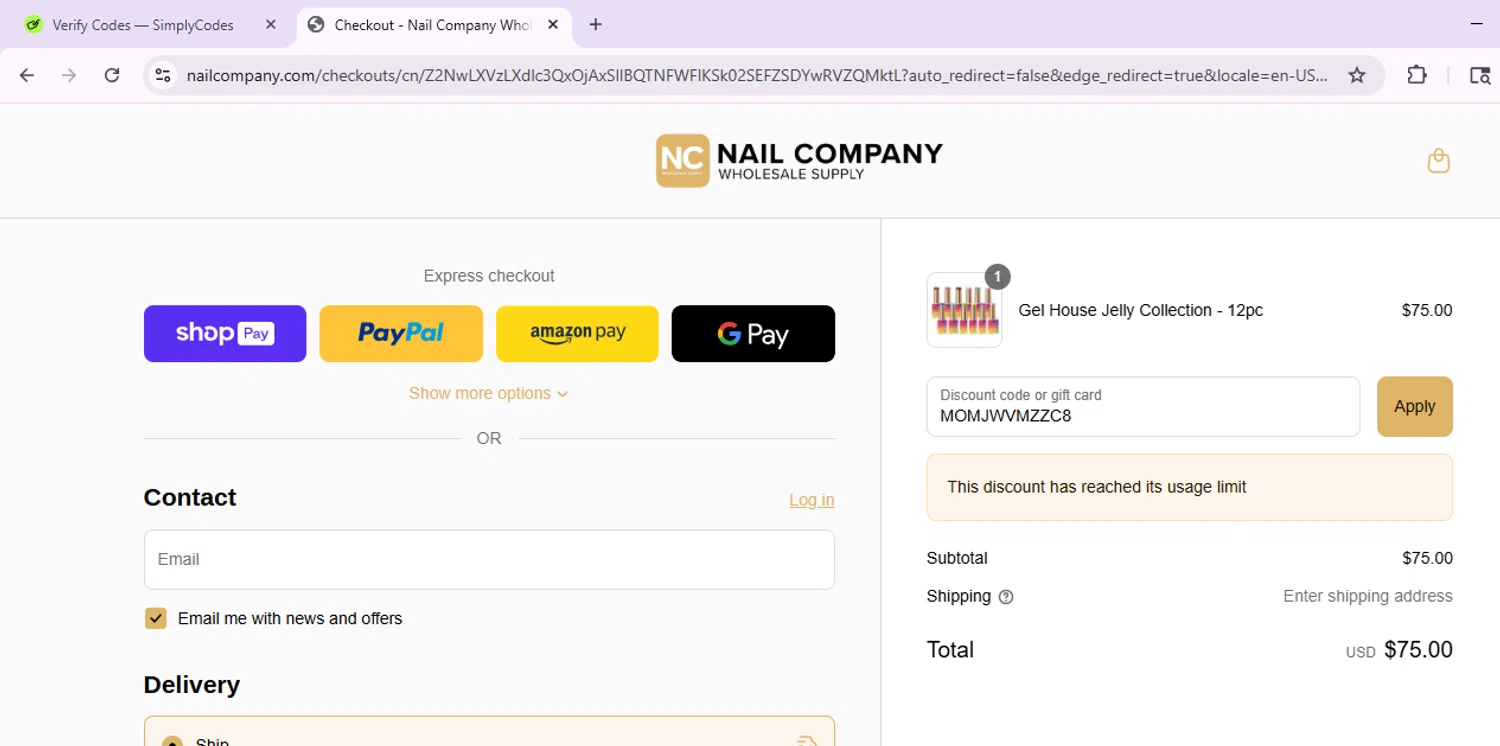Go back with the browser back arrow

[27, 75]
